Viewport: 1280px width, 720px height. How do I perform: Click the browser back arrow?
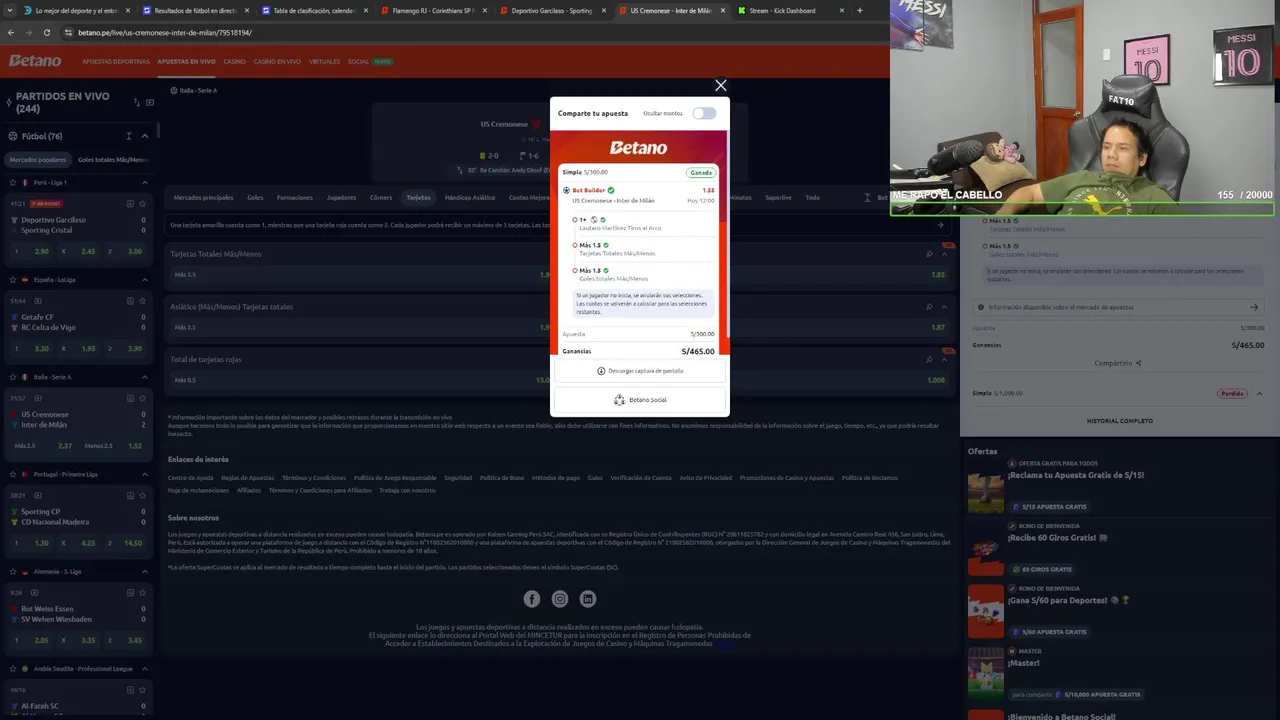click(x=11, y=33)
